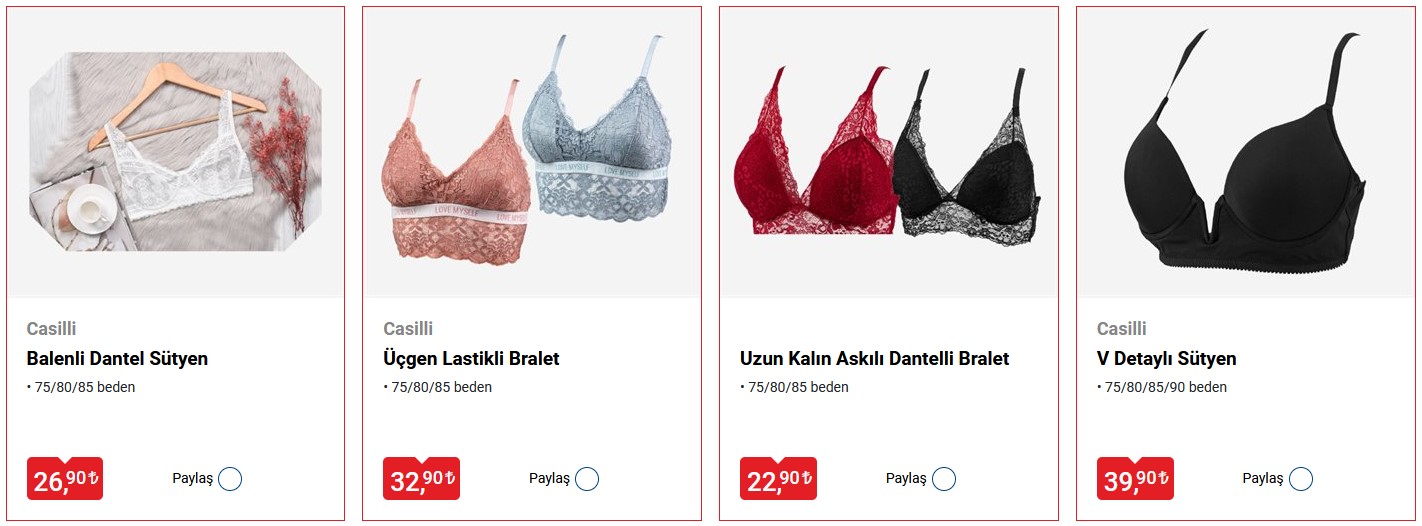
Task: Open Üçgen Lastikli Bralet product title
Action: point(471,358)
